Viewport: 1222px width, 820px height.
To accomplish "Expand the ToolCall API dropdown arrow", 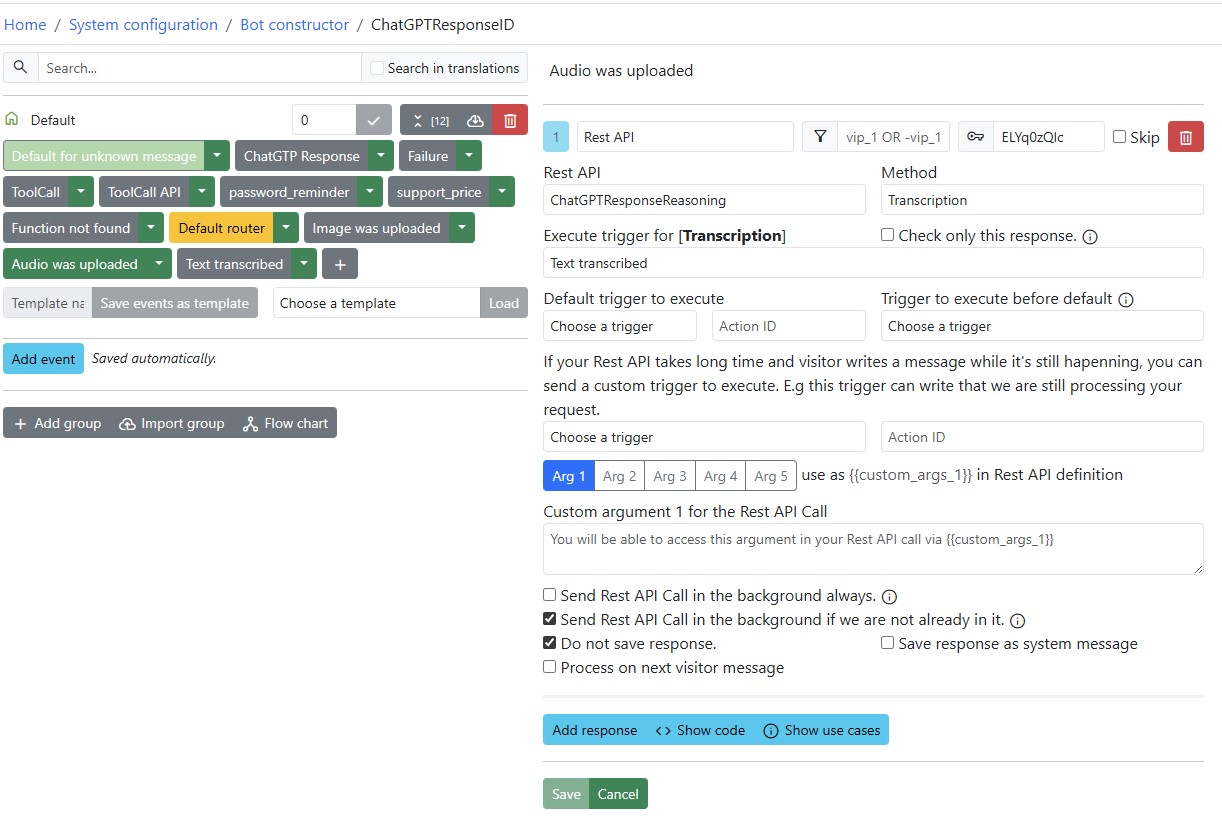I will 202,192.
